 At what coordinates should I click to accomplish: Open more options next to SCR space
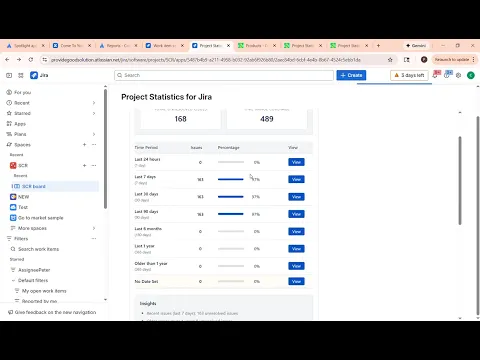pos(94,165)
